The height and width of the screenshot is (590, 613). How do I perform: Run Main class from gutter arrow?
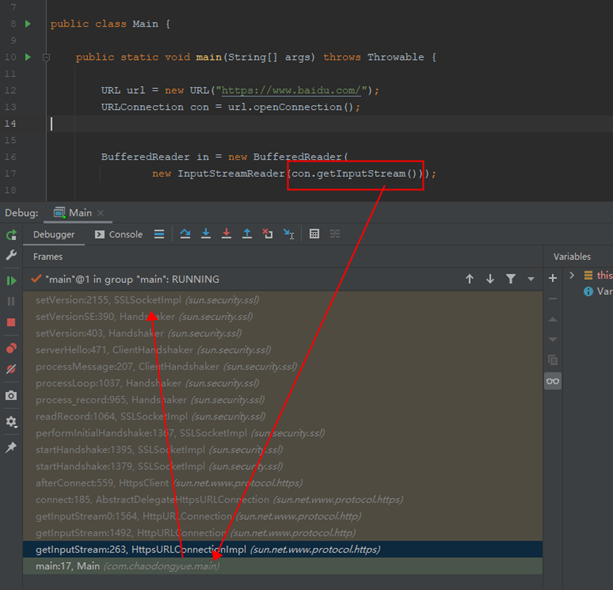[28, 24]
